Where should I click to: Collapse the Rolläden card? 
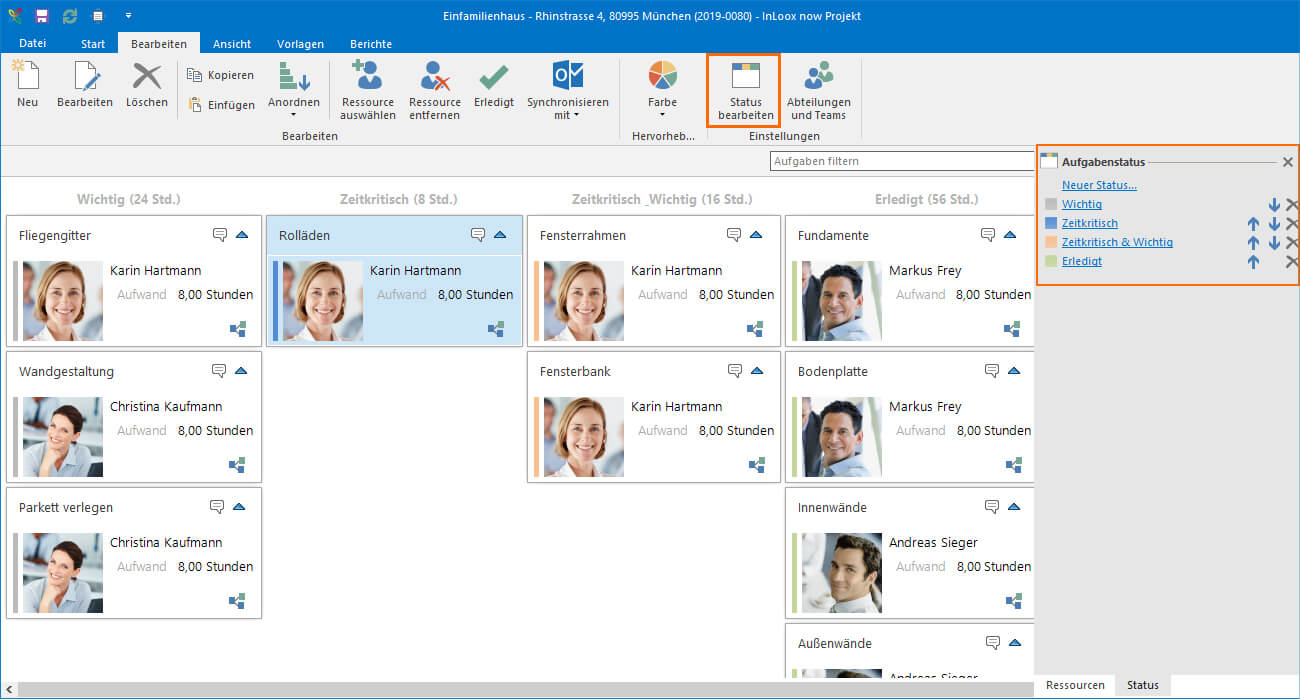click(500, 235)
